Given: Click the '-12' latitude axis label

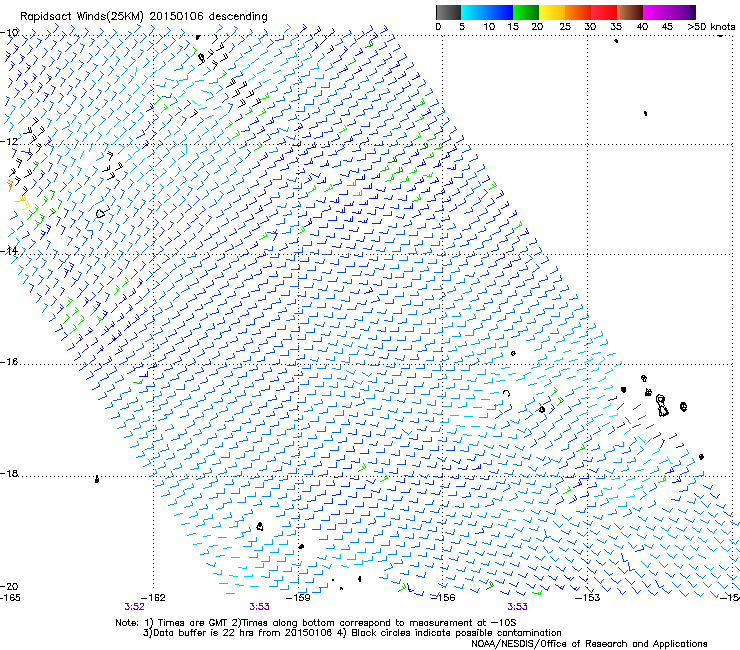Looking at the screenshot, I should [x=8, y=141].
